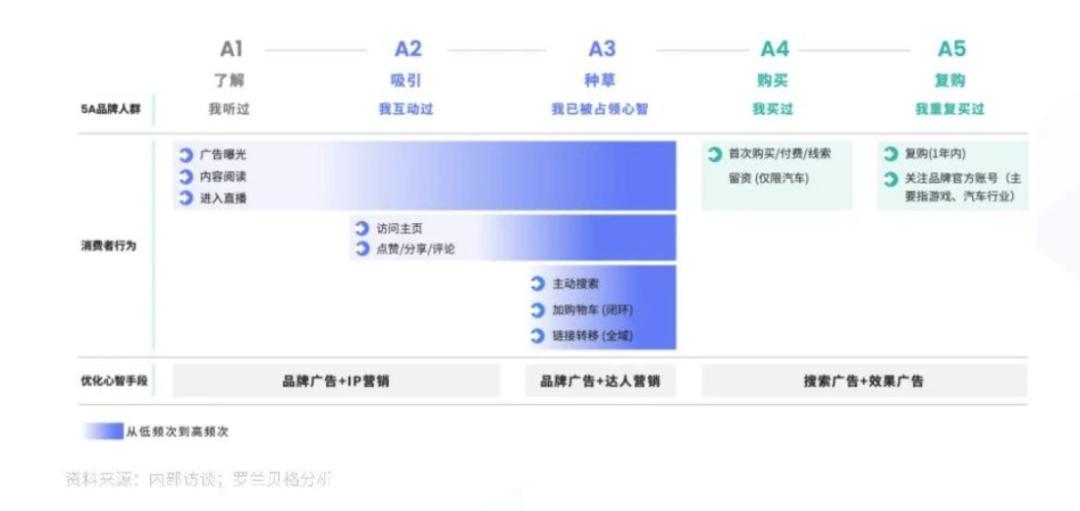
Task: Click the green icon beside 首次购买/付费/线索
Action: click(x=715, y=155)
